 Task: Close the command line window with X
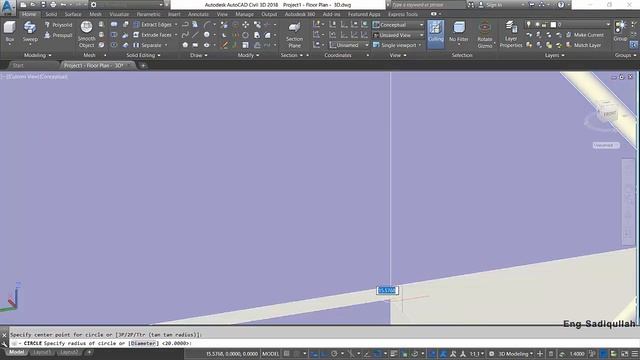click(4, 335)
